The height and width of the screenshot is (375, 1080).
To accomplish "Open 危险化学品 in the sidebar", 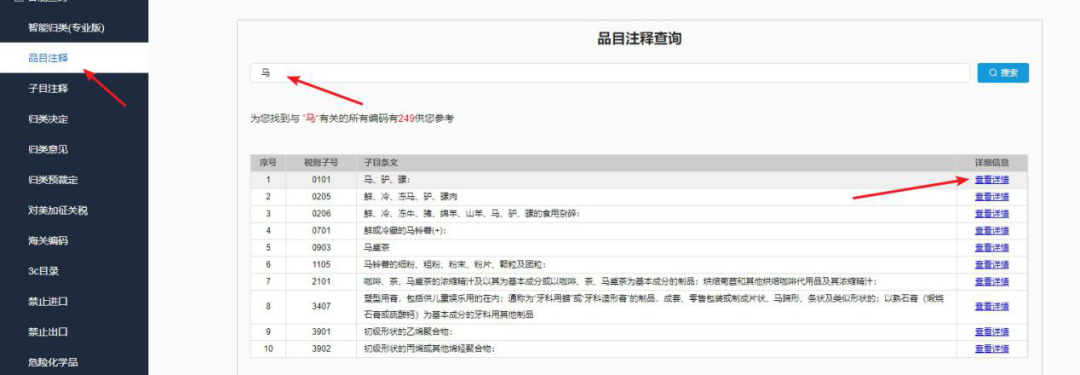I will coord(53,362).
